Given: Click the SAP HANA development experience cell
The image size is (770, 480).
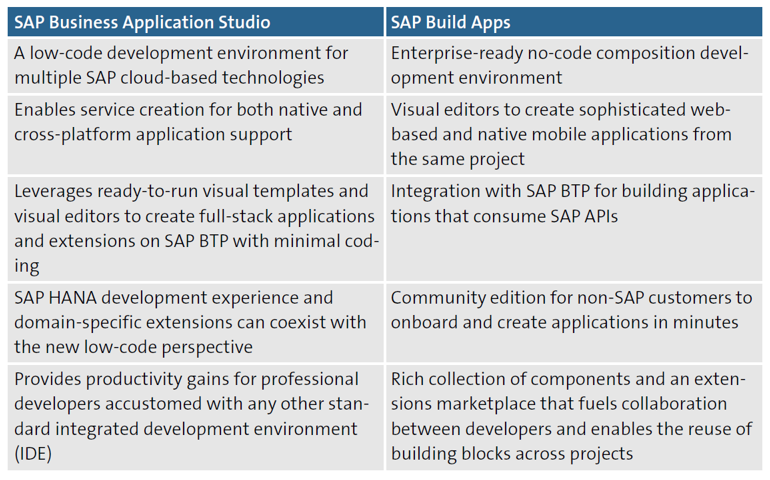Looking at the screenshot, I should coord(194,322).
